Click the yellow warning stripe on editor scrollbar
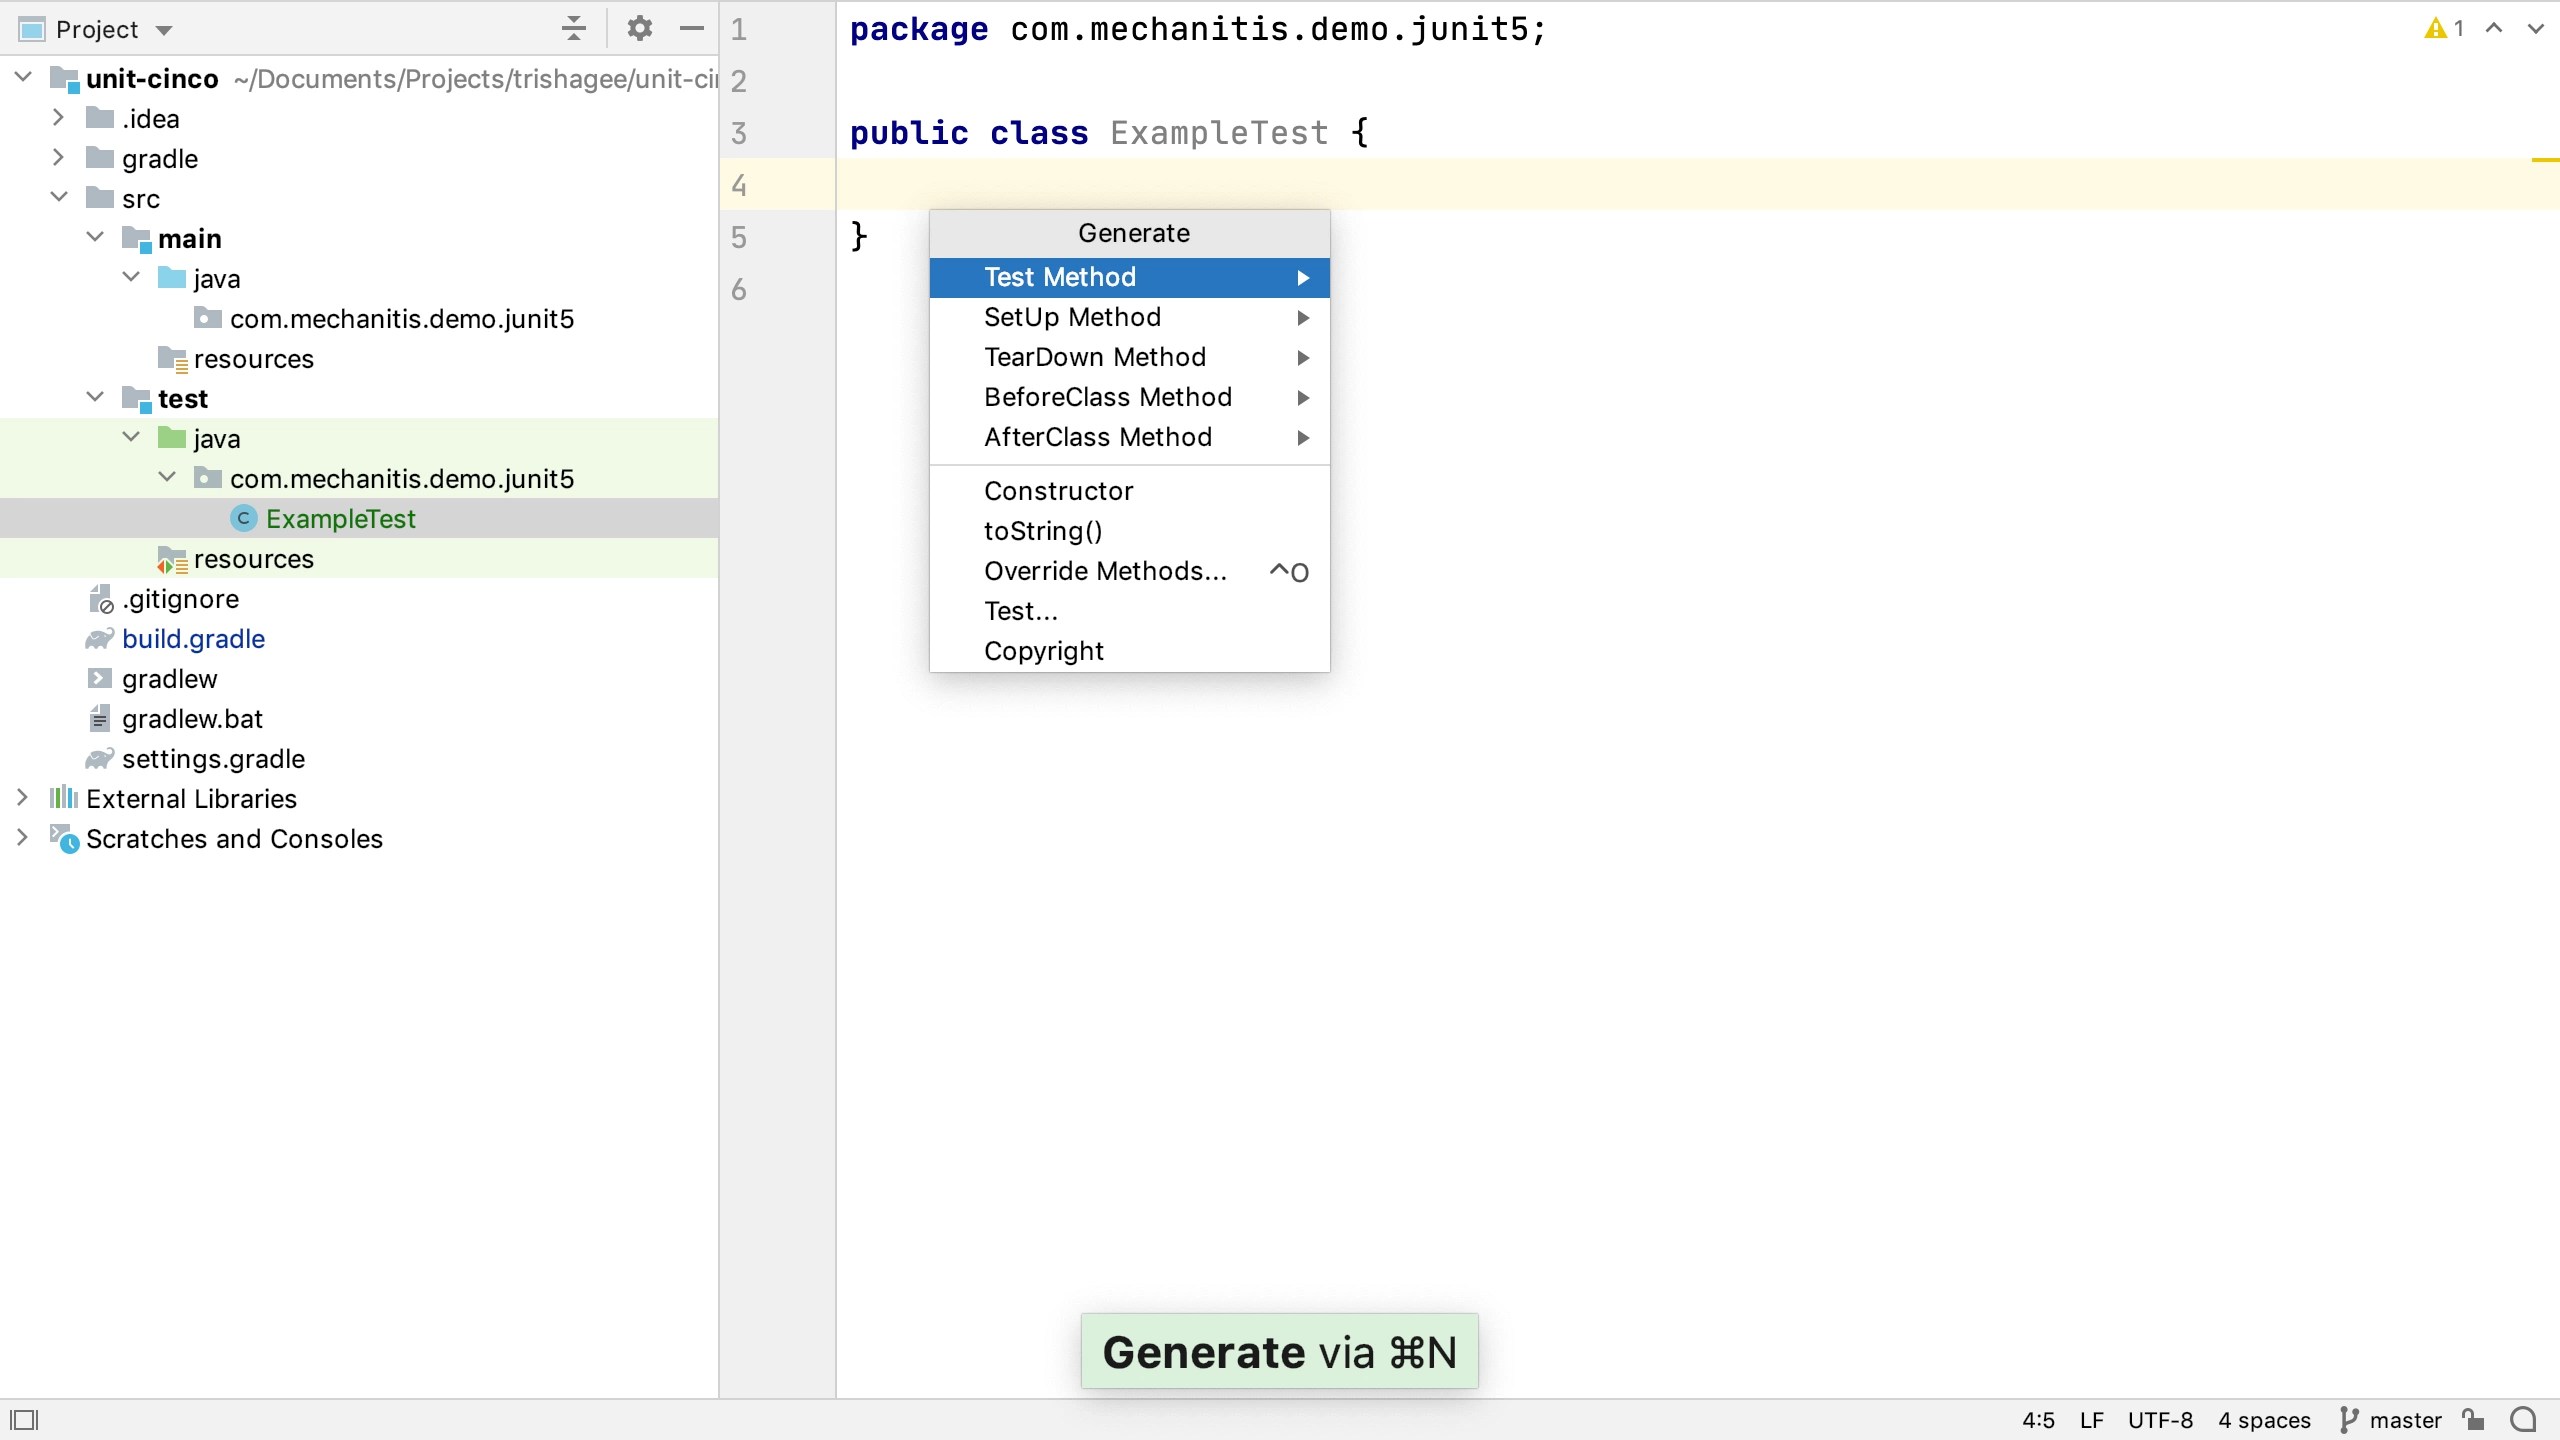This screenshot has height=1440, width=2560. [x=2545, y=160]
